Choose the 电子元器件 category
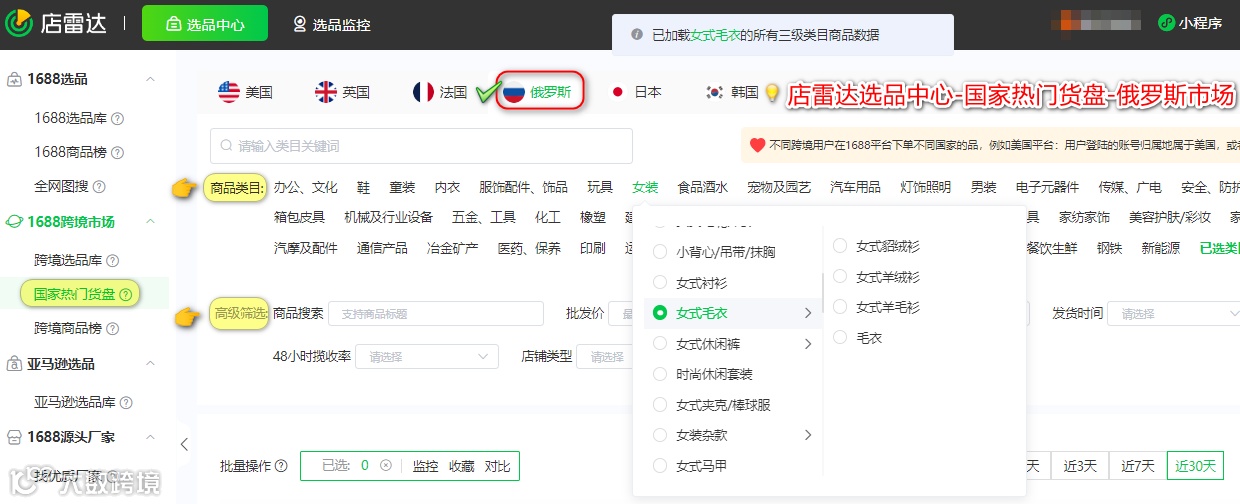 (x=1047, y=187)
